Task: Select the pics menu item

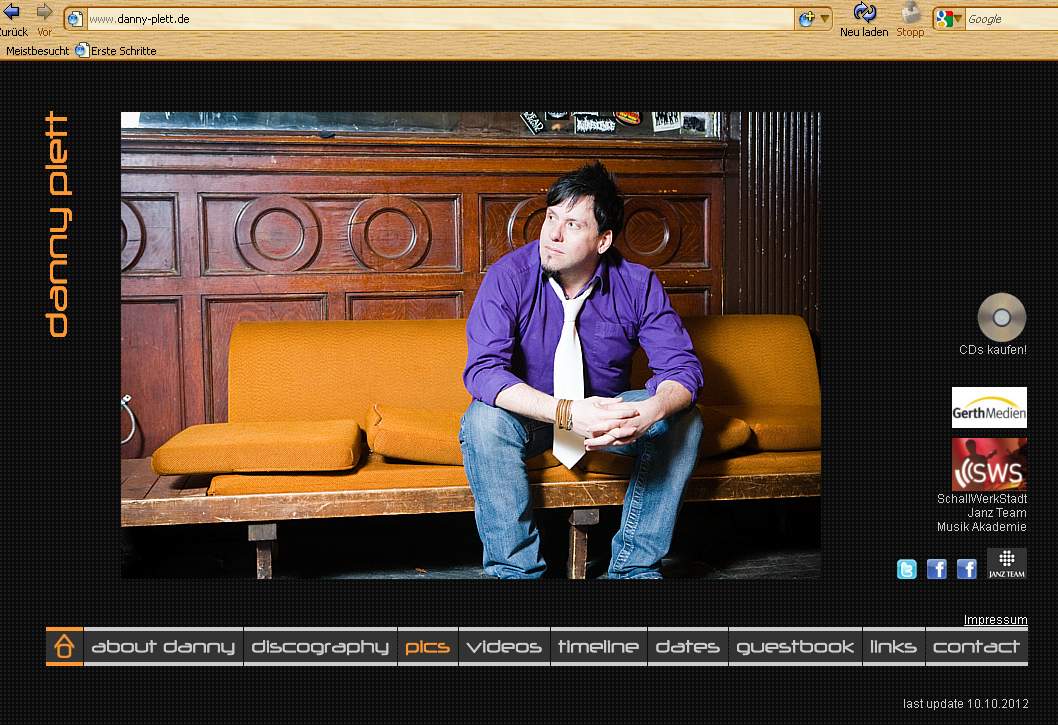Action: point(428,647)
